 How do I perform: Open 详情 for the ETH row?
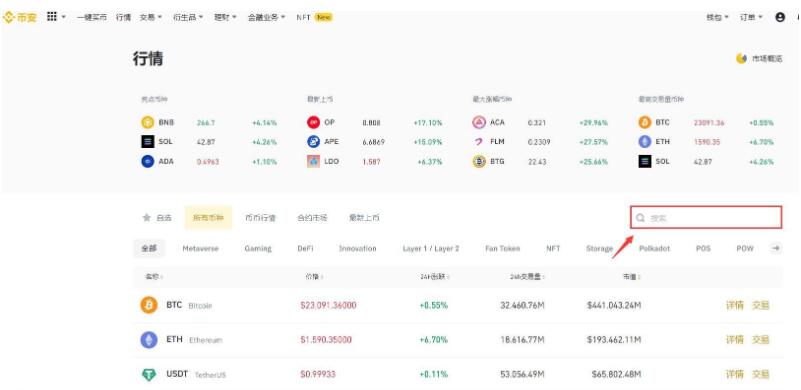(735, 339)
